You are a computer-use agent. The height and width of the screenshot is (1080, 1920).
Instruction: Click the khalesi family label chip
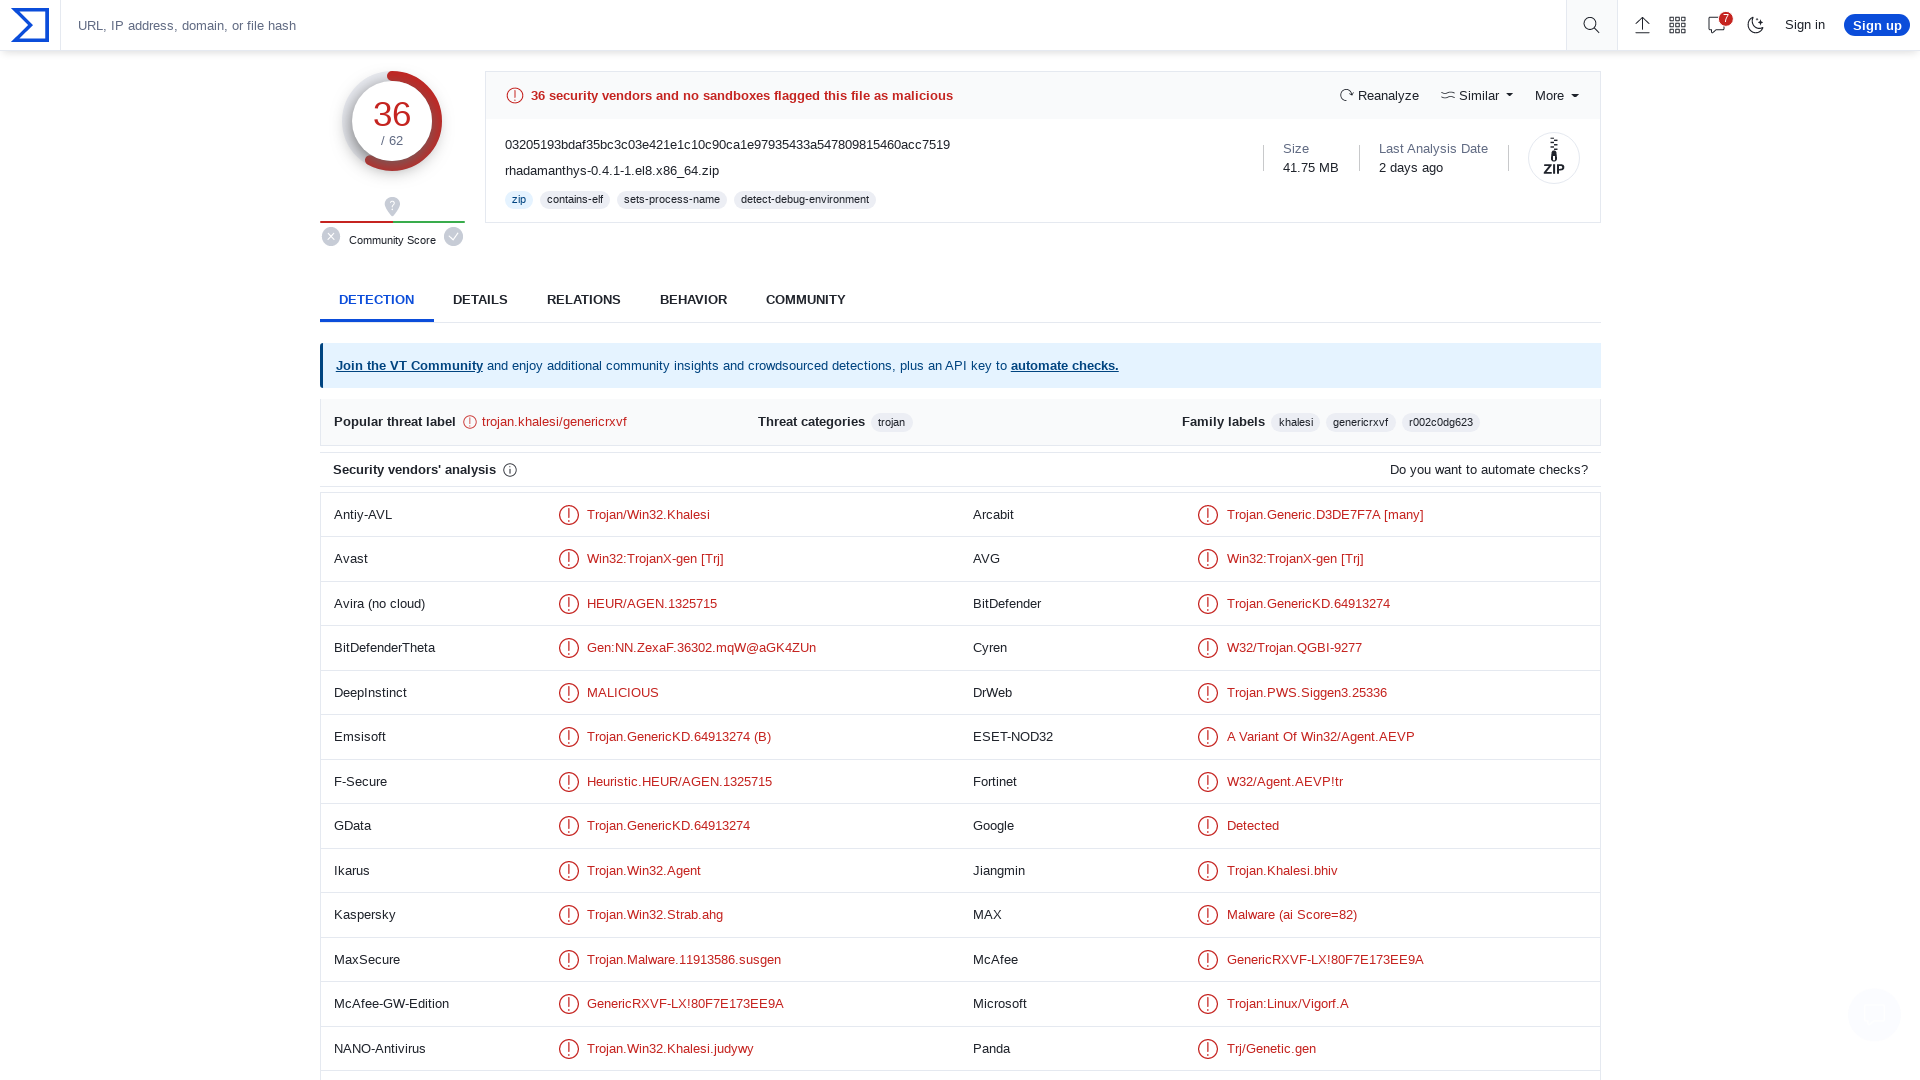tap(1296, 423)
